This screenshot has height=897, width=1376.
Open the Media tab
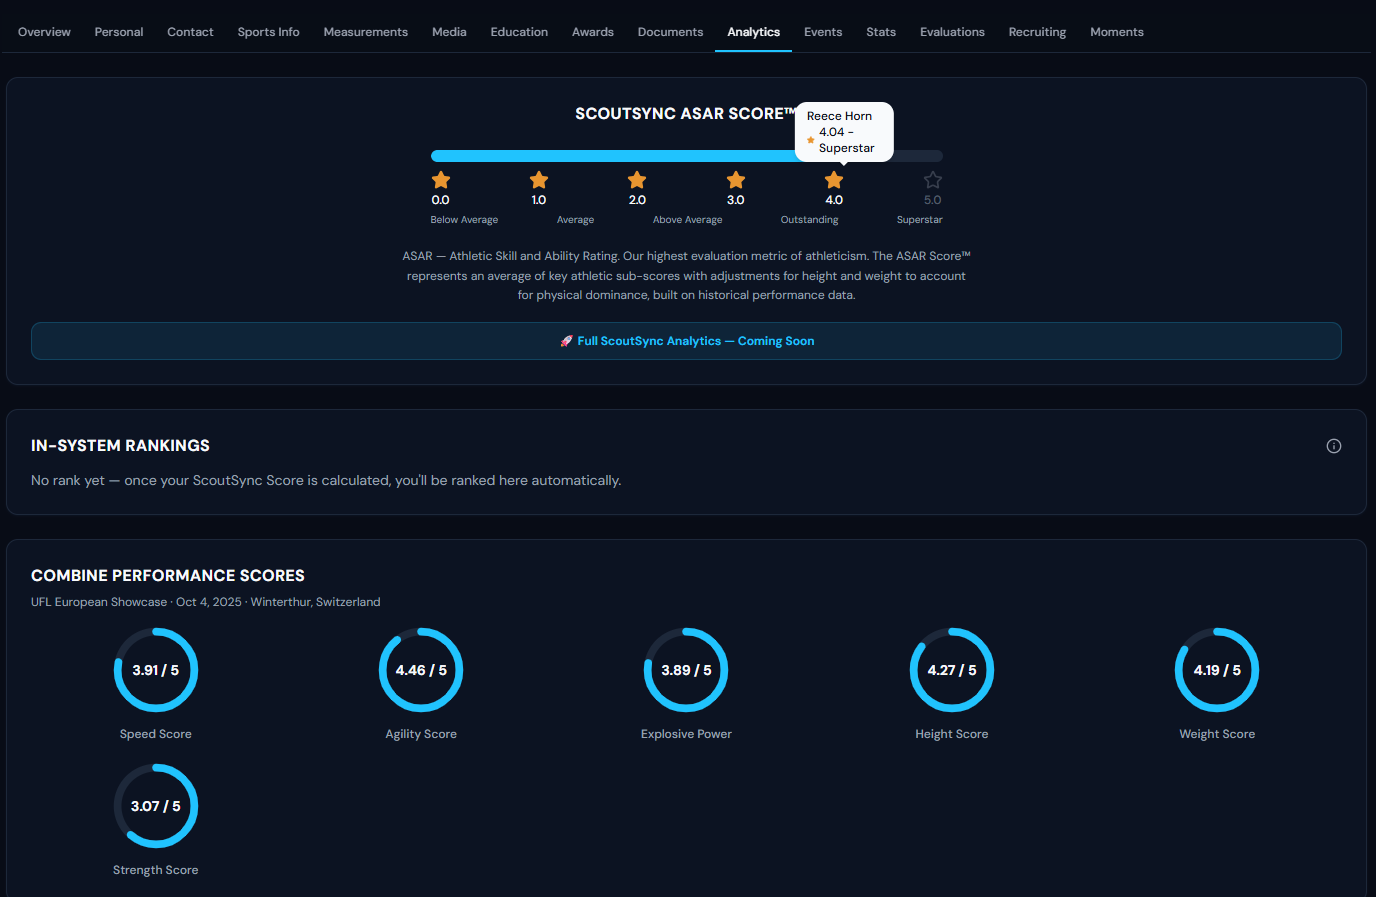tap(449, 32)
